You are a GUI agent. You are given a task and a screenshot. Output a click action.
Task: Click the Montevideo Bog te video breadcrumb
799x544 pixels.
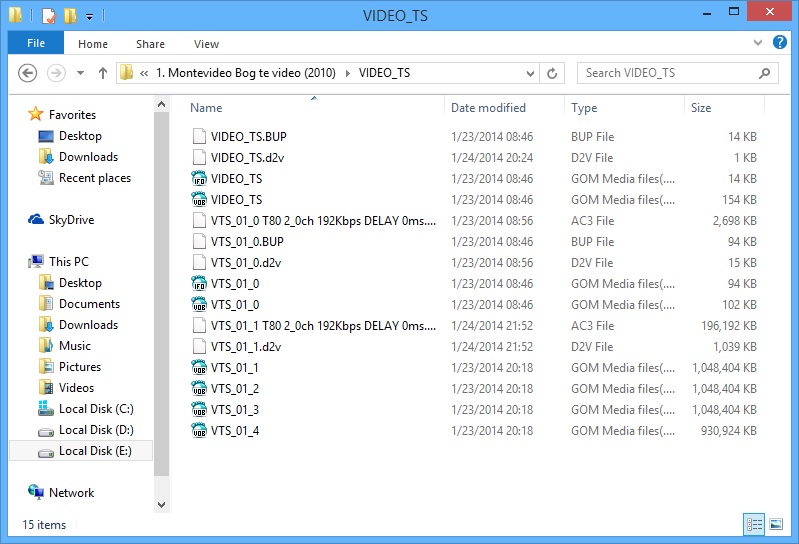(x=246, y=73)
